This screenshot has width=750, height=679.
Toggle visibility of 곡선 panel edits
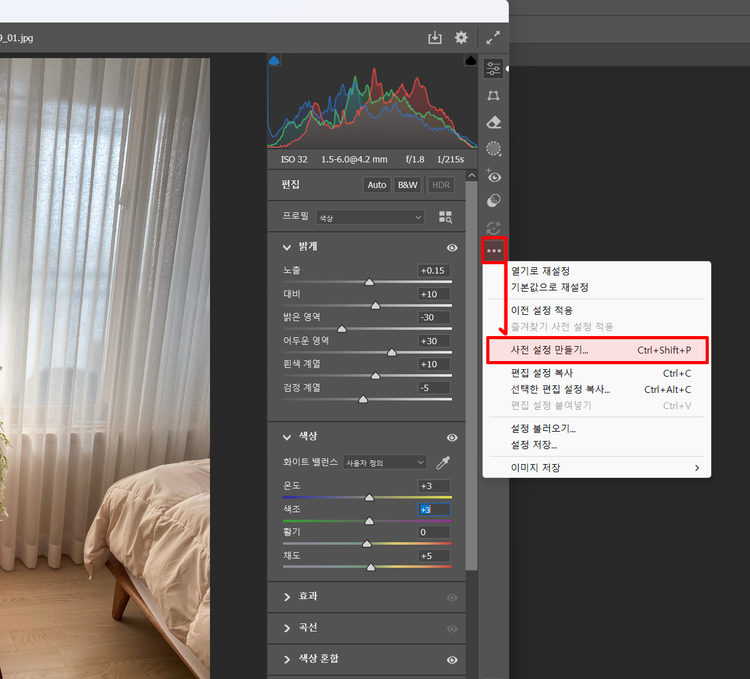(452, 629)
